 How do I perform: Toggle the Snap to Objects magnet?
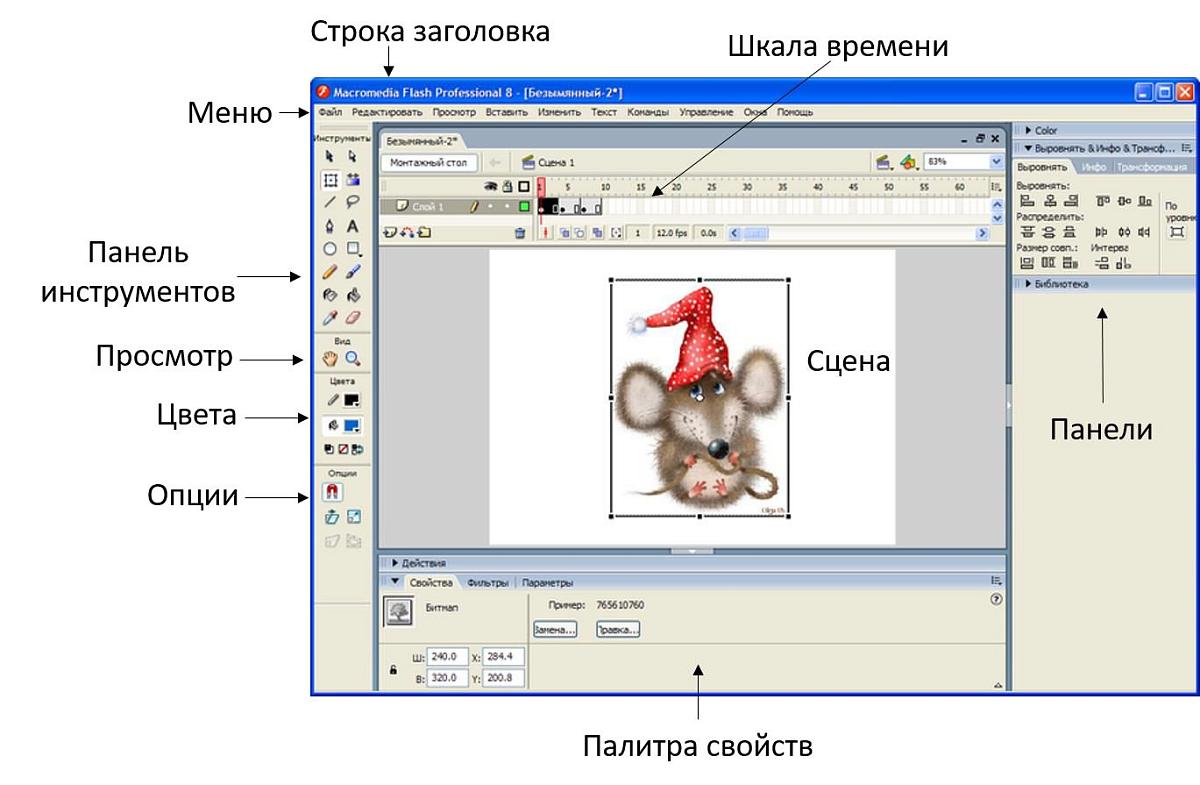coord(331,491)
